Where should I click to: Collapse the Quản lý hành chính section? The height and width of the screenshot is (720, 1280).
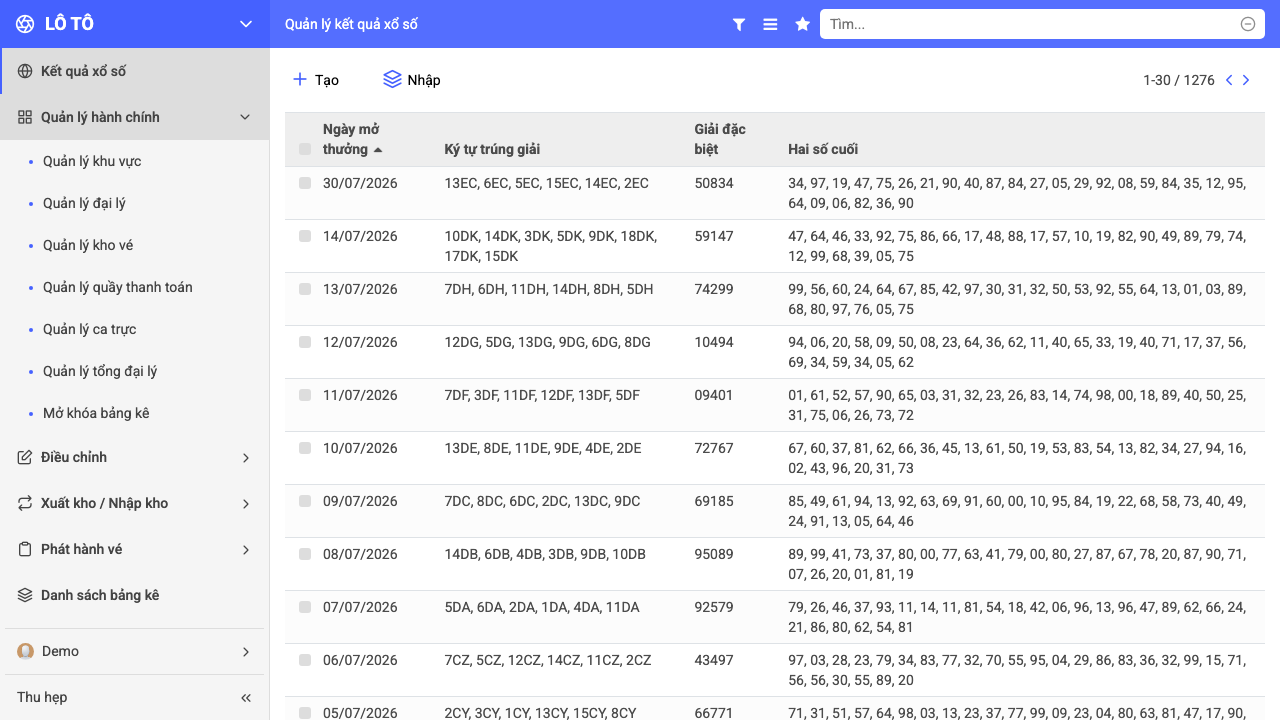245,117
